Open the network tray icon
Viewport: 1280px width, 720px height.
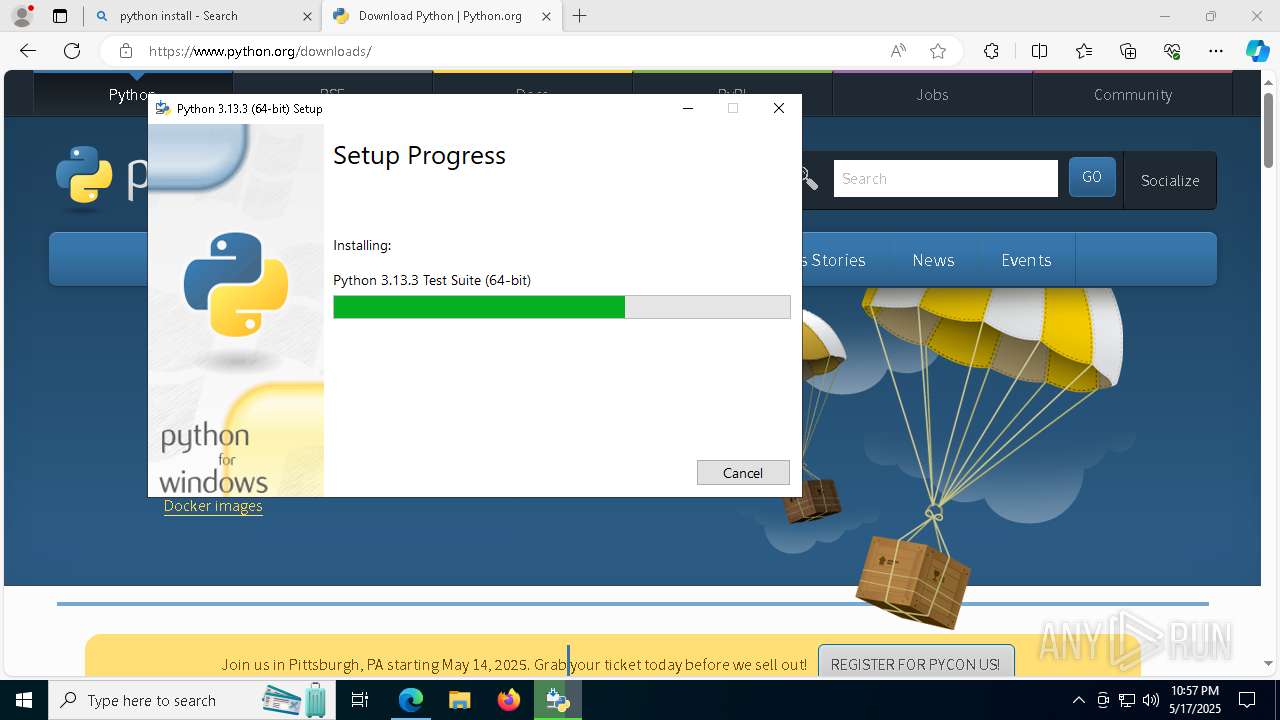click(x=1127, y=700)
